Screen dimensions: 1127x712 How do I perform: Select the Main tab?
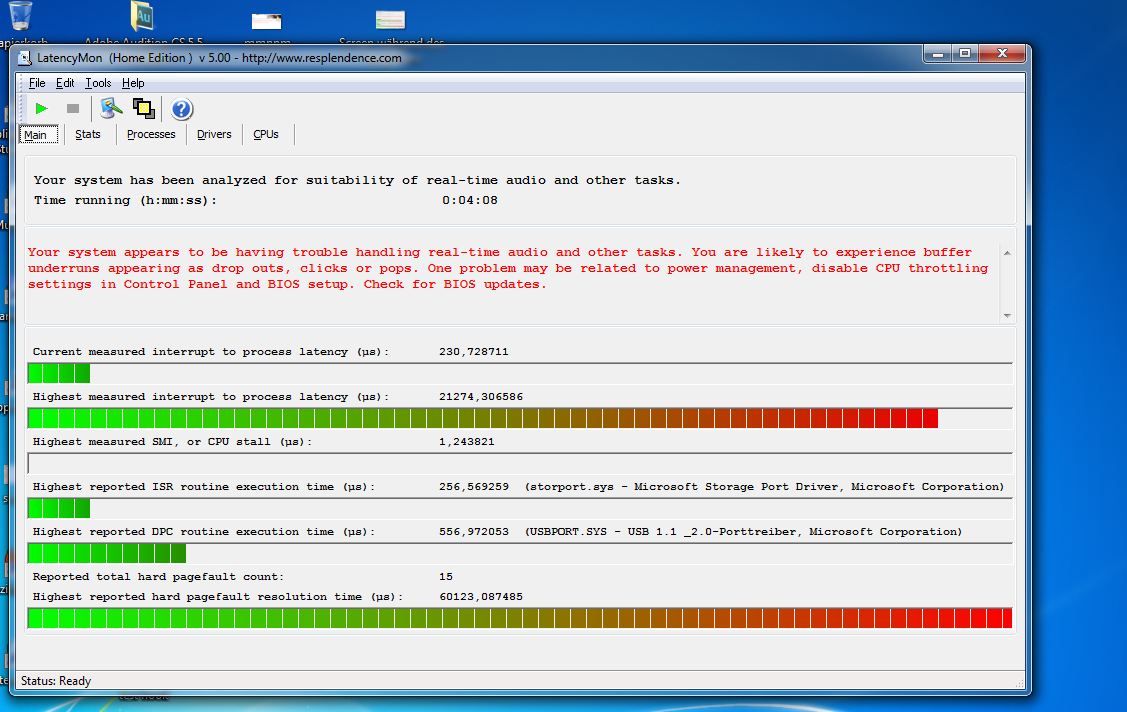click(38, 134)
